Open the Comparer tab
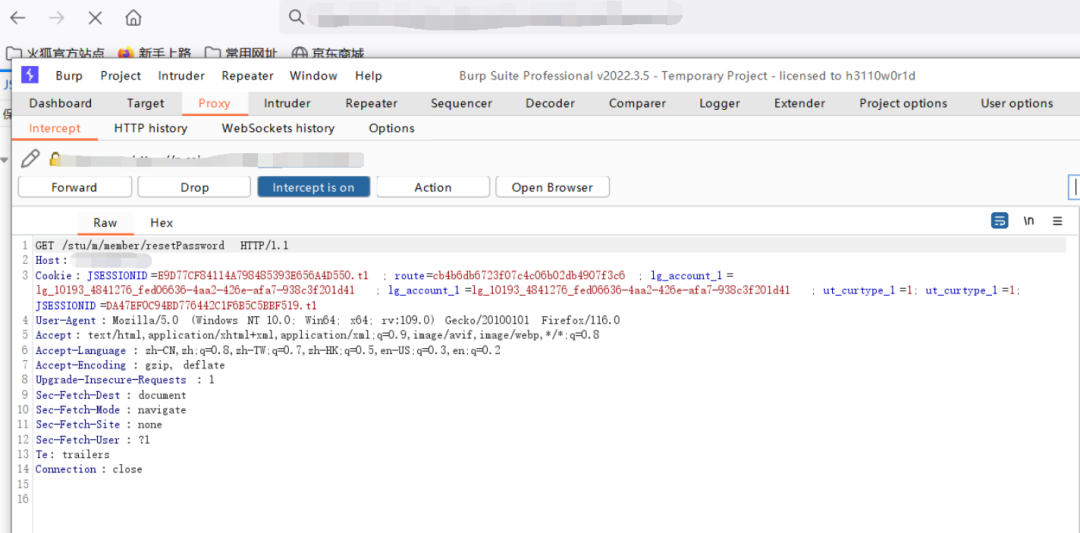 (x=637, y=103)
